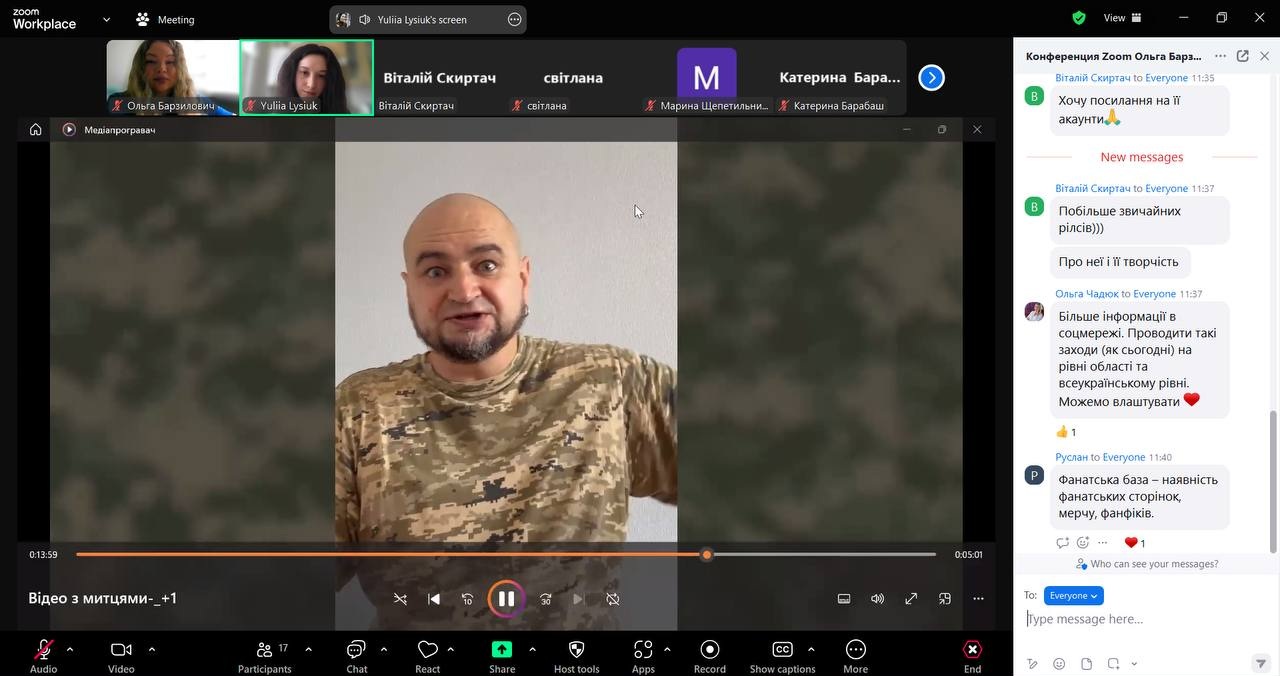
Task: Open the View layout menu
Action: point(1122,18)
